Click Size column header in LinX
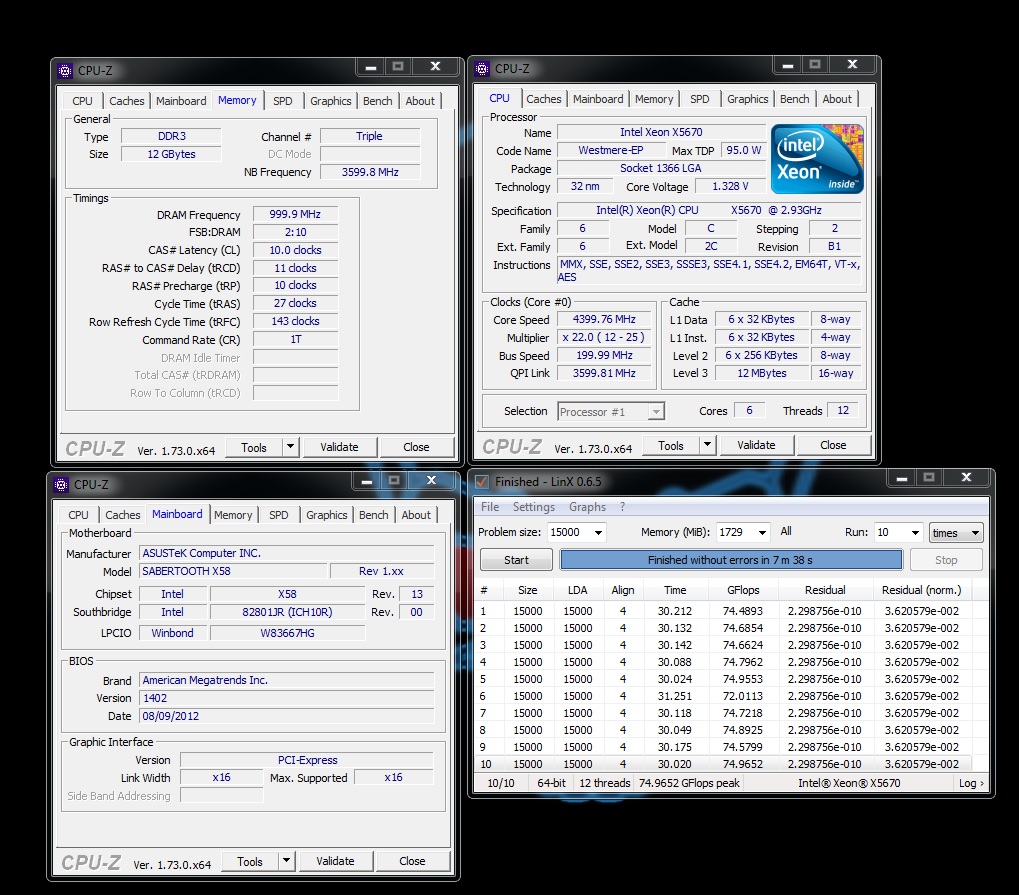1019x895 pixels. 527,590
